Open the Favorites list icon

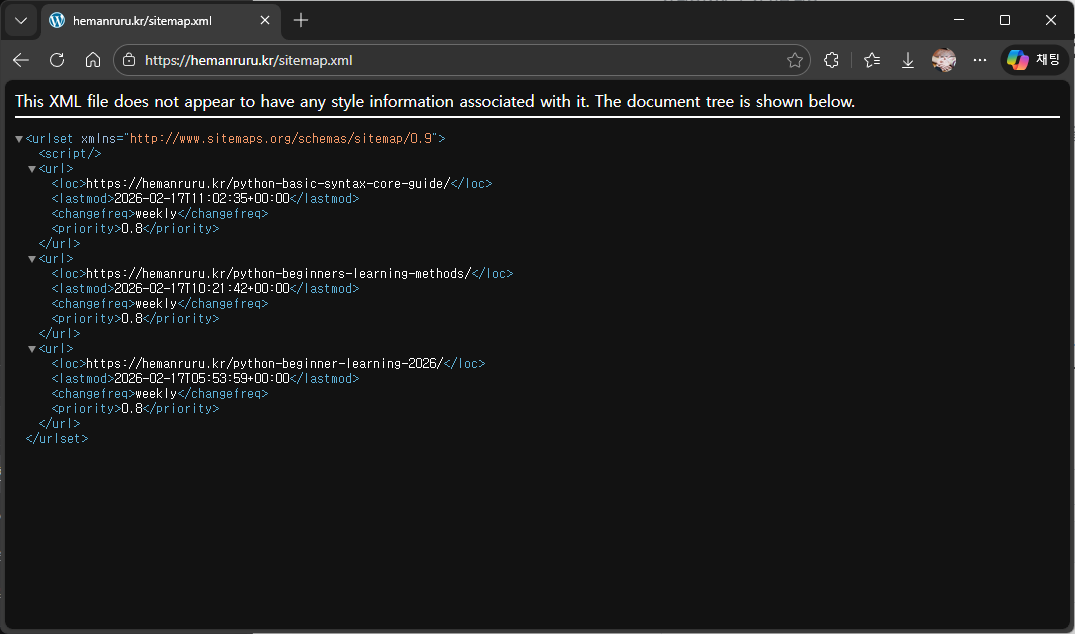click(x=872, y=60)
